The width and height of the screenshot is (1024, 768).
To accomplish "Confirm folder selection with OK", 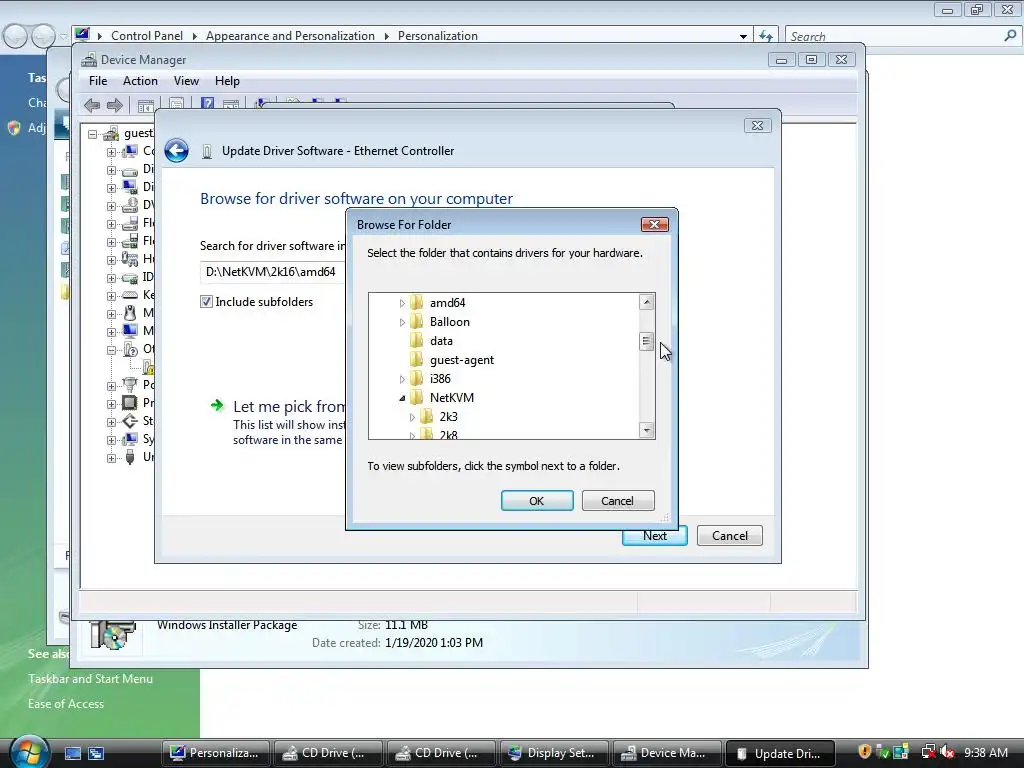I will pyautogui.click(x=537, y=501).
